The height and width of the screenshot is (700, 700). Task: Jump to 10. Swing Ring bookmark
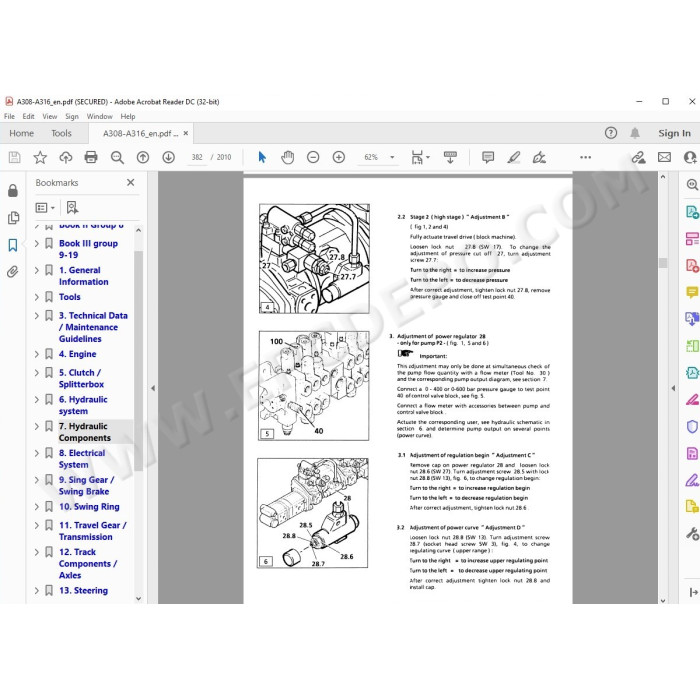(89, 507)
